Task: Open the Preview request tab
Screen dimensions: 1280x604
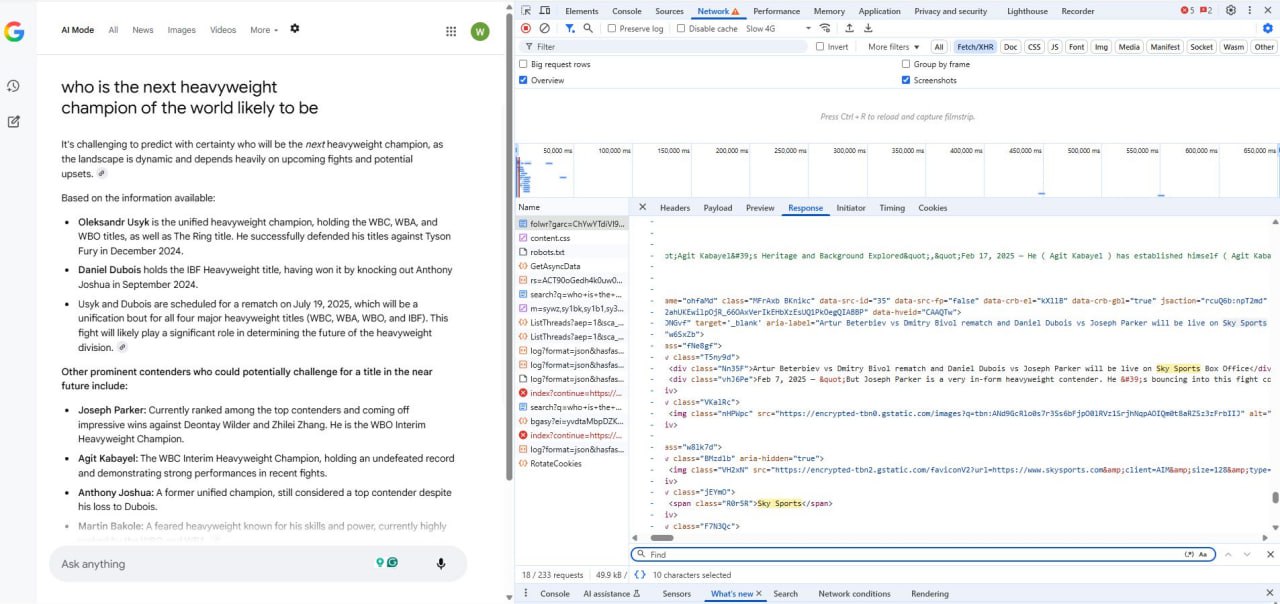Action: point(760,208)
